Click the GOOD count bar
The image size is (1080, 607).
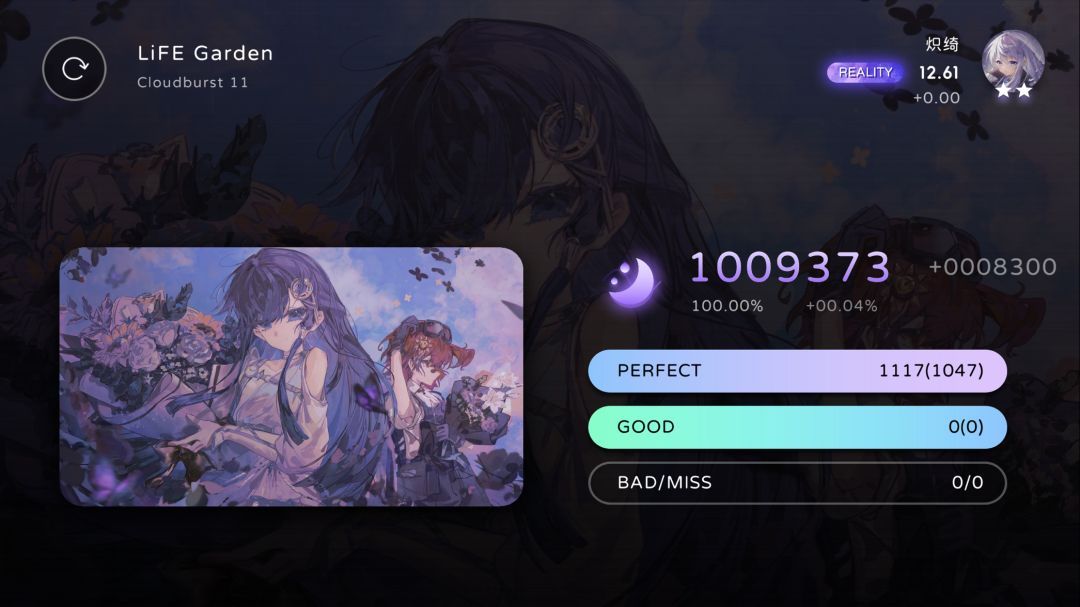pos(797,427)
